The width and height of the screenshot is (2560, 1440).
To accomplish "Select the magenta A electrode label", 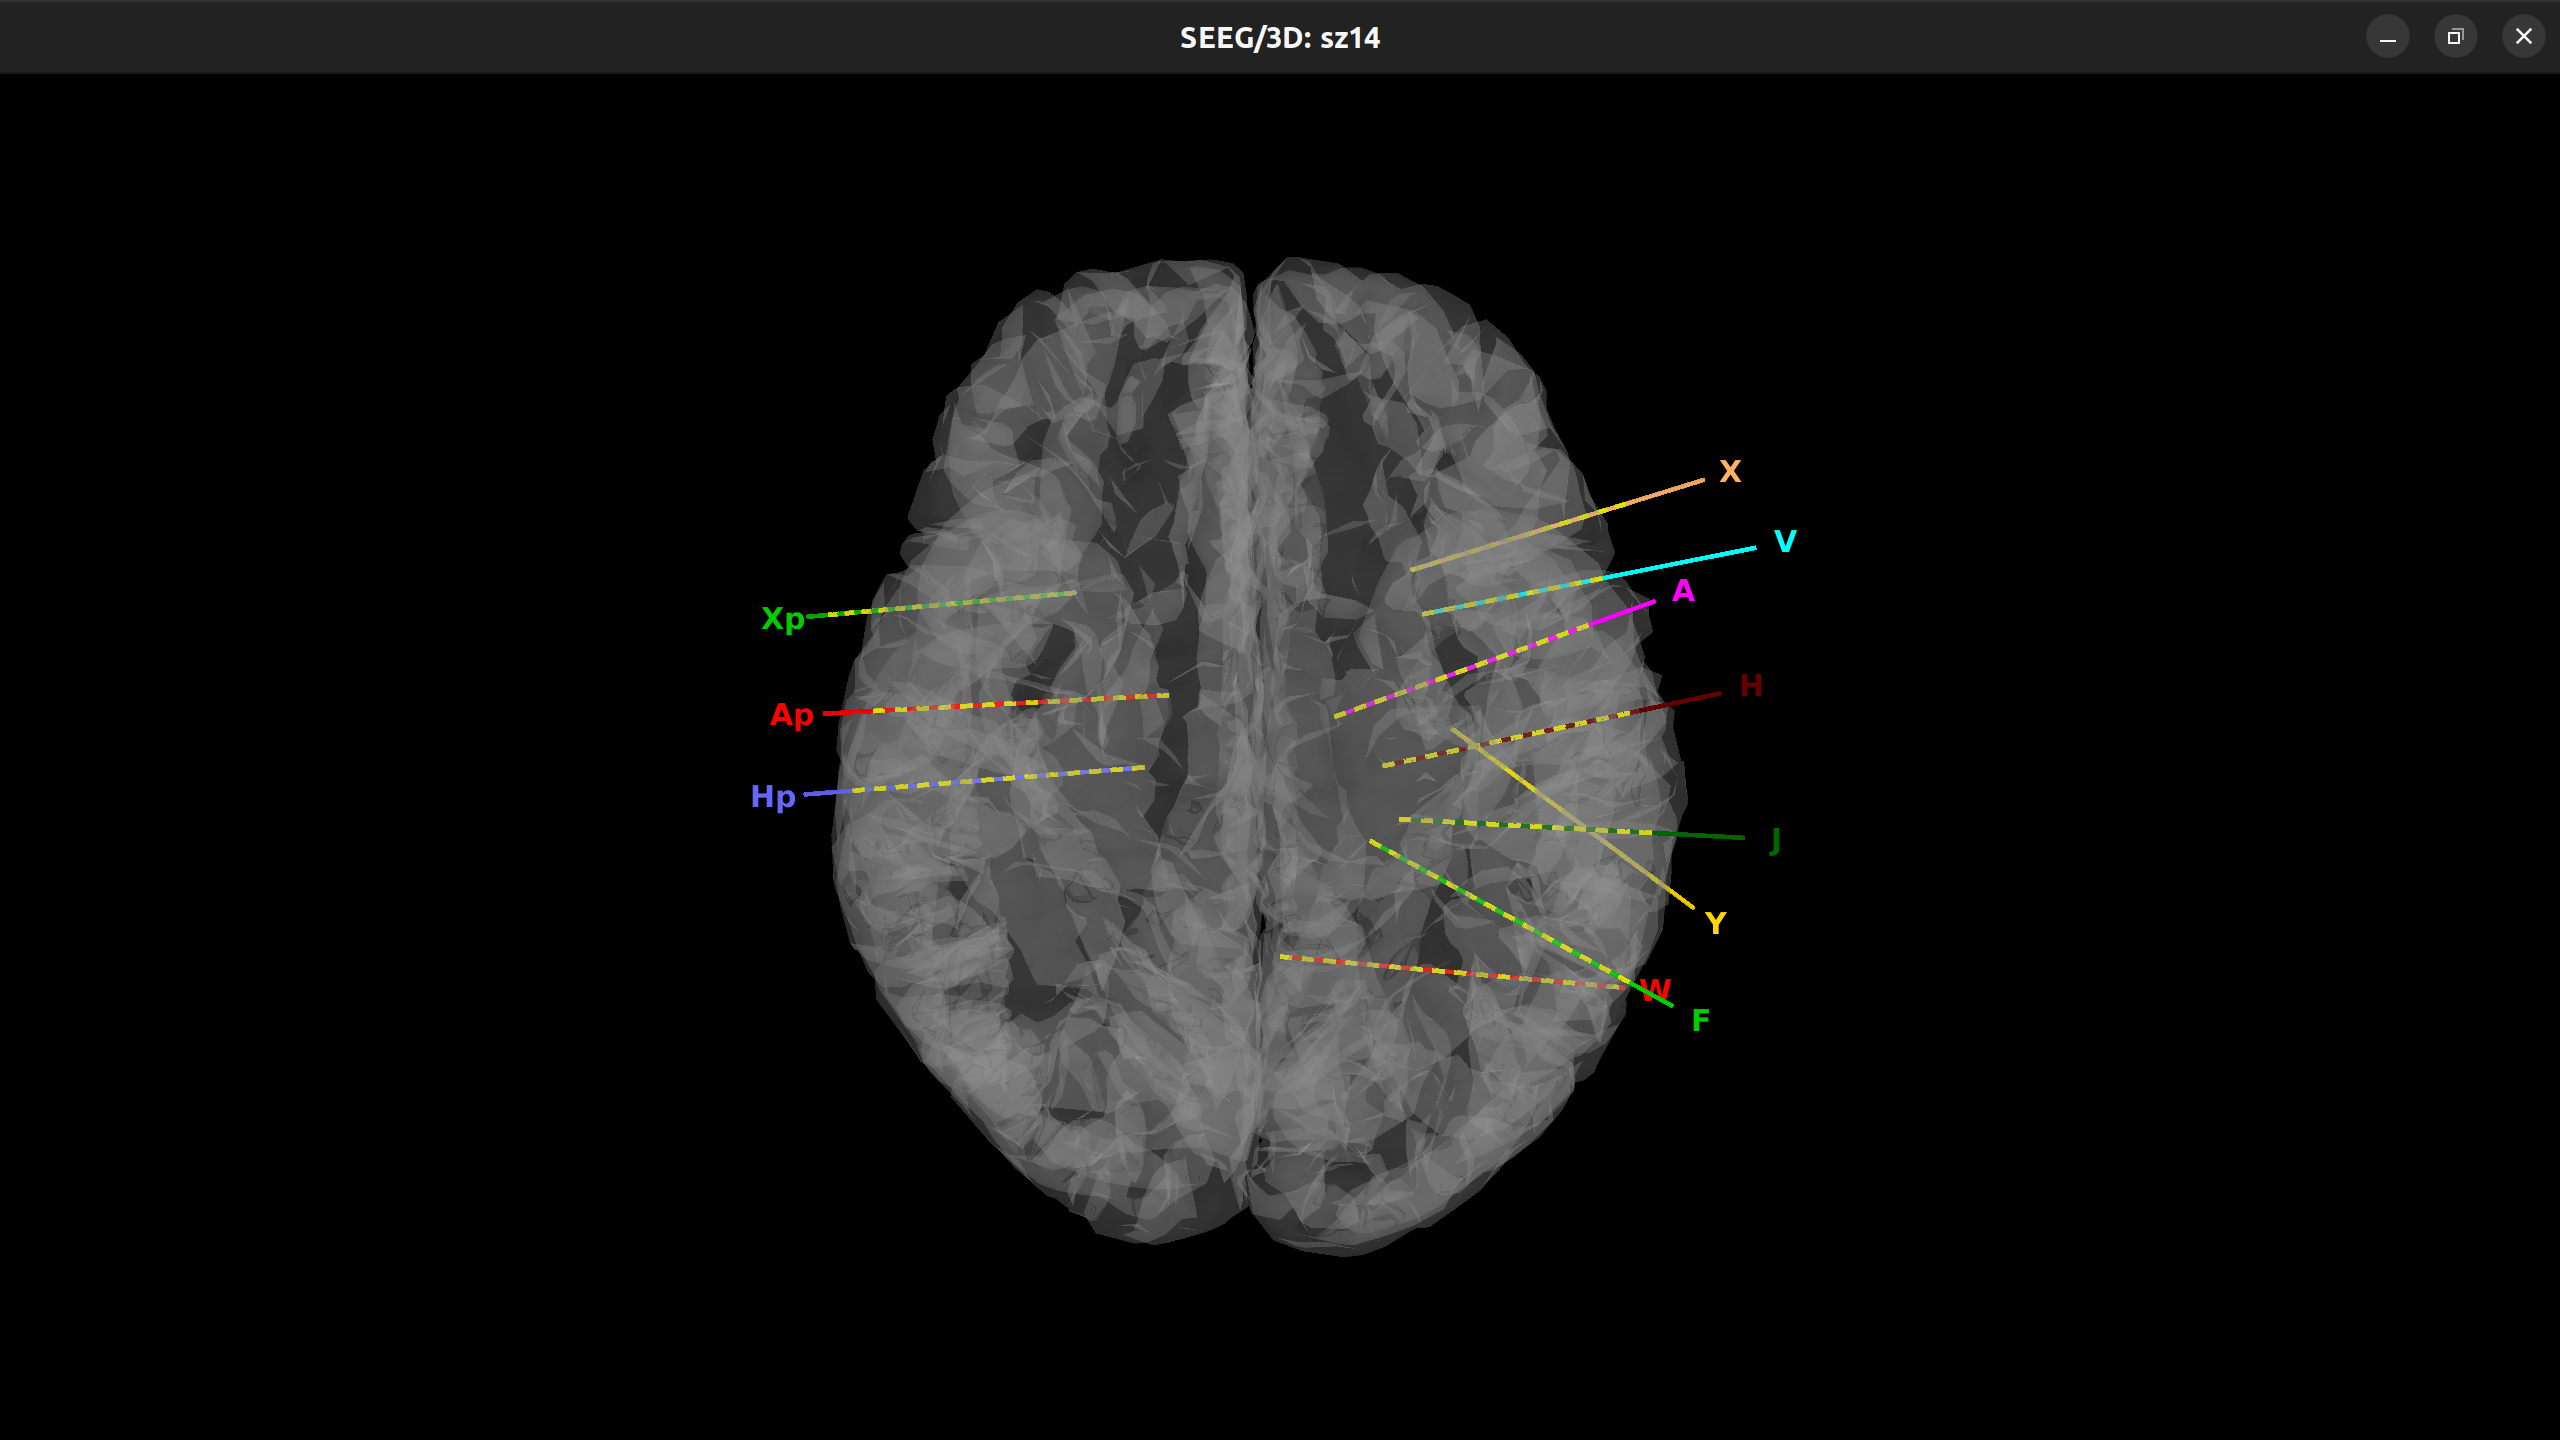I will tap(1683, 591).
